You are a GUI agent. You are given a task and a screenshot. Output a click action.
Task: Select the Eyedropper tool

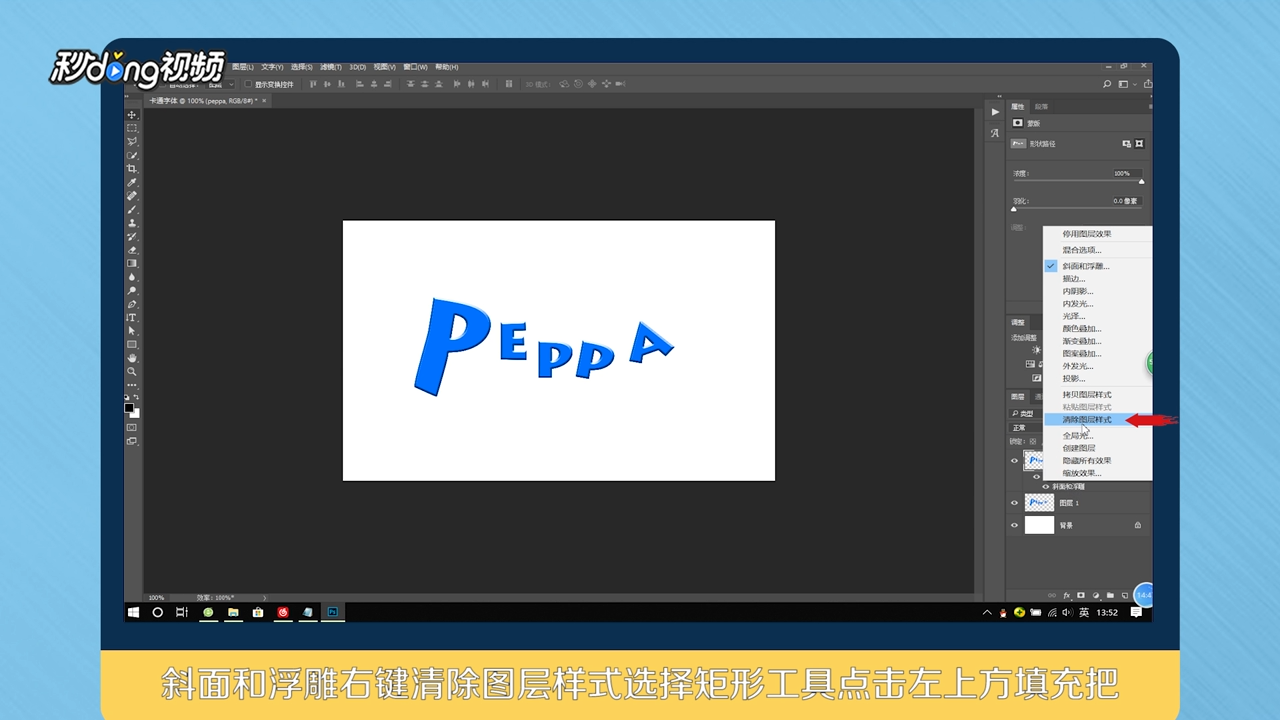point(132,182)
